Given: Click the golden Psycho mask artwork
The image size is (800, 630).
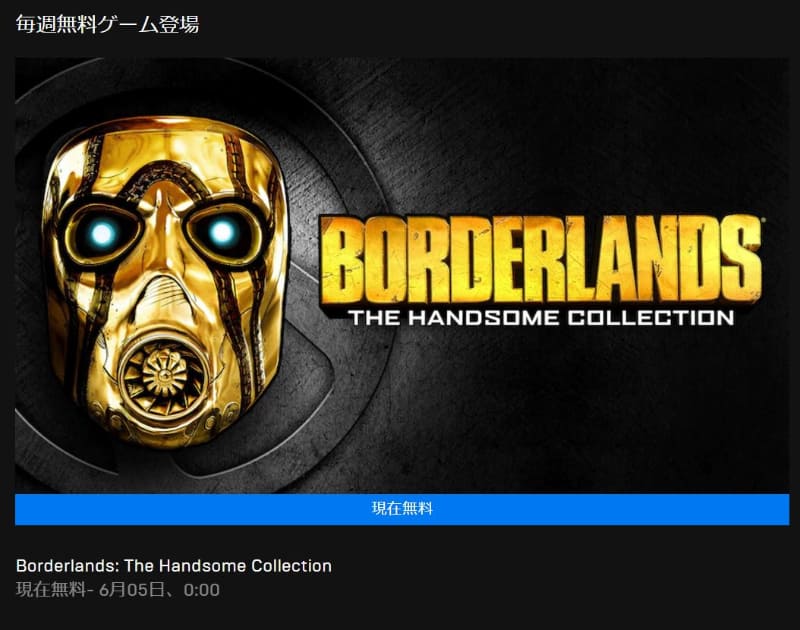Looking at the screenshot, I should [163, 281].
